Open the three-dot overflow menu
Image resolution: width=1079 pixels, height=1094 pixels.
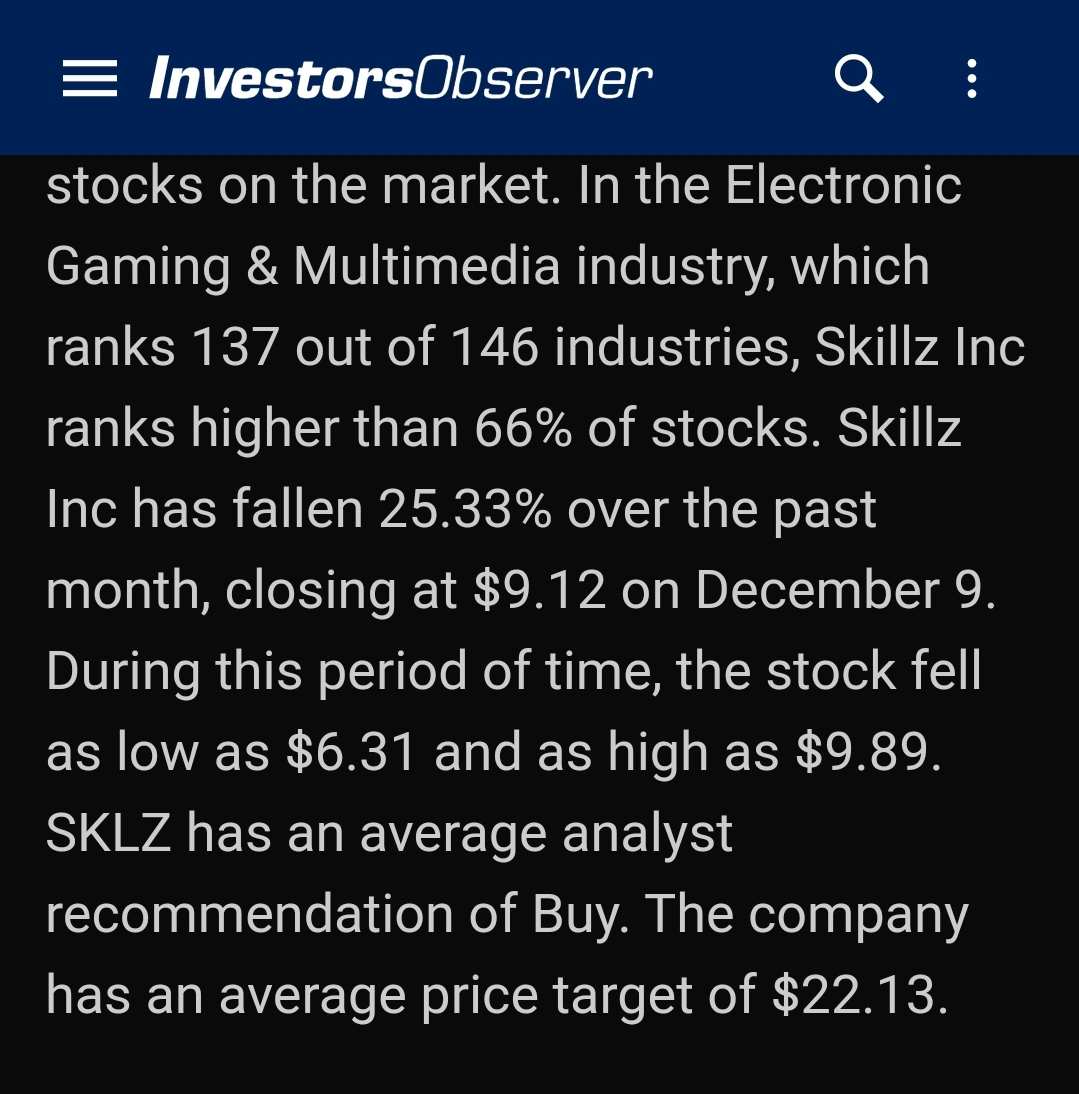coord(972,78)
